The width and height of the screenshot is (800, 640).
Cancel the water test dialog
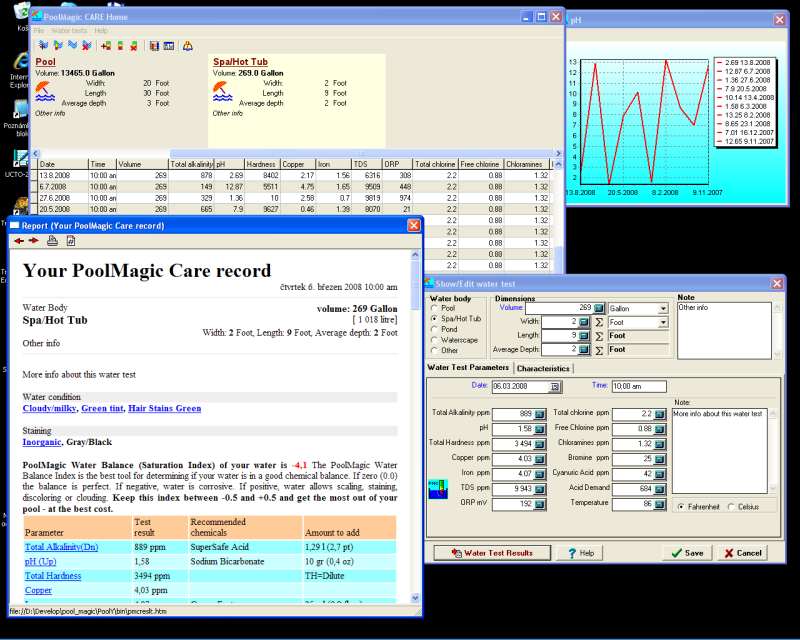(x=743, y=553)
